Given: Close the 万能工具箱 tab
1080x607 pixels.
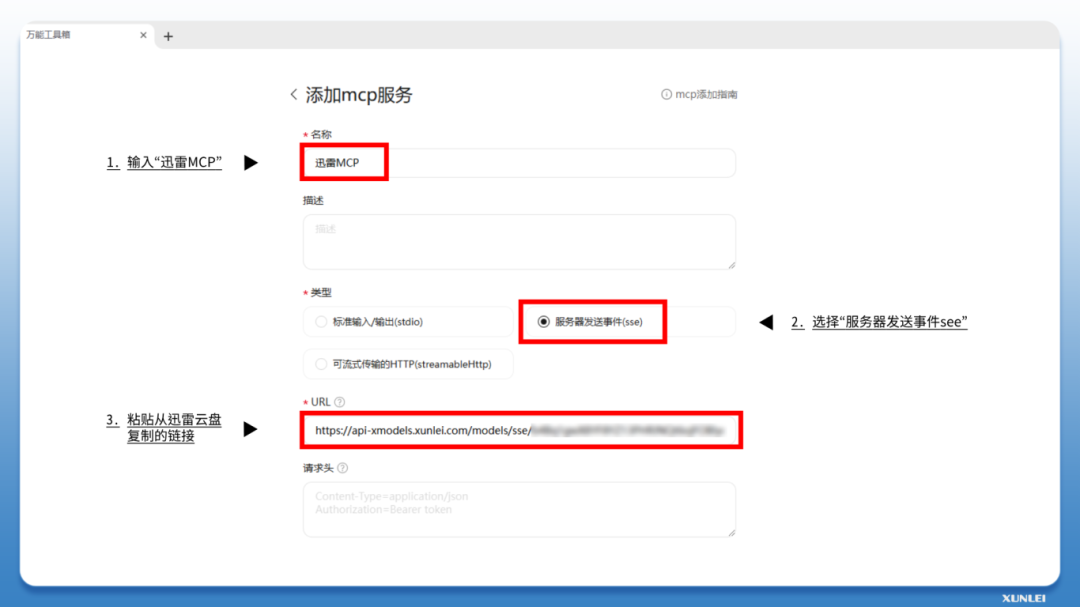Looking at the screenshot, I should [x=143, y=35].
